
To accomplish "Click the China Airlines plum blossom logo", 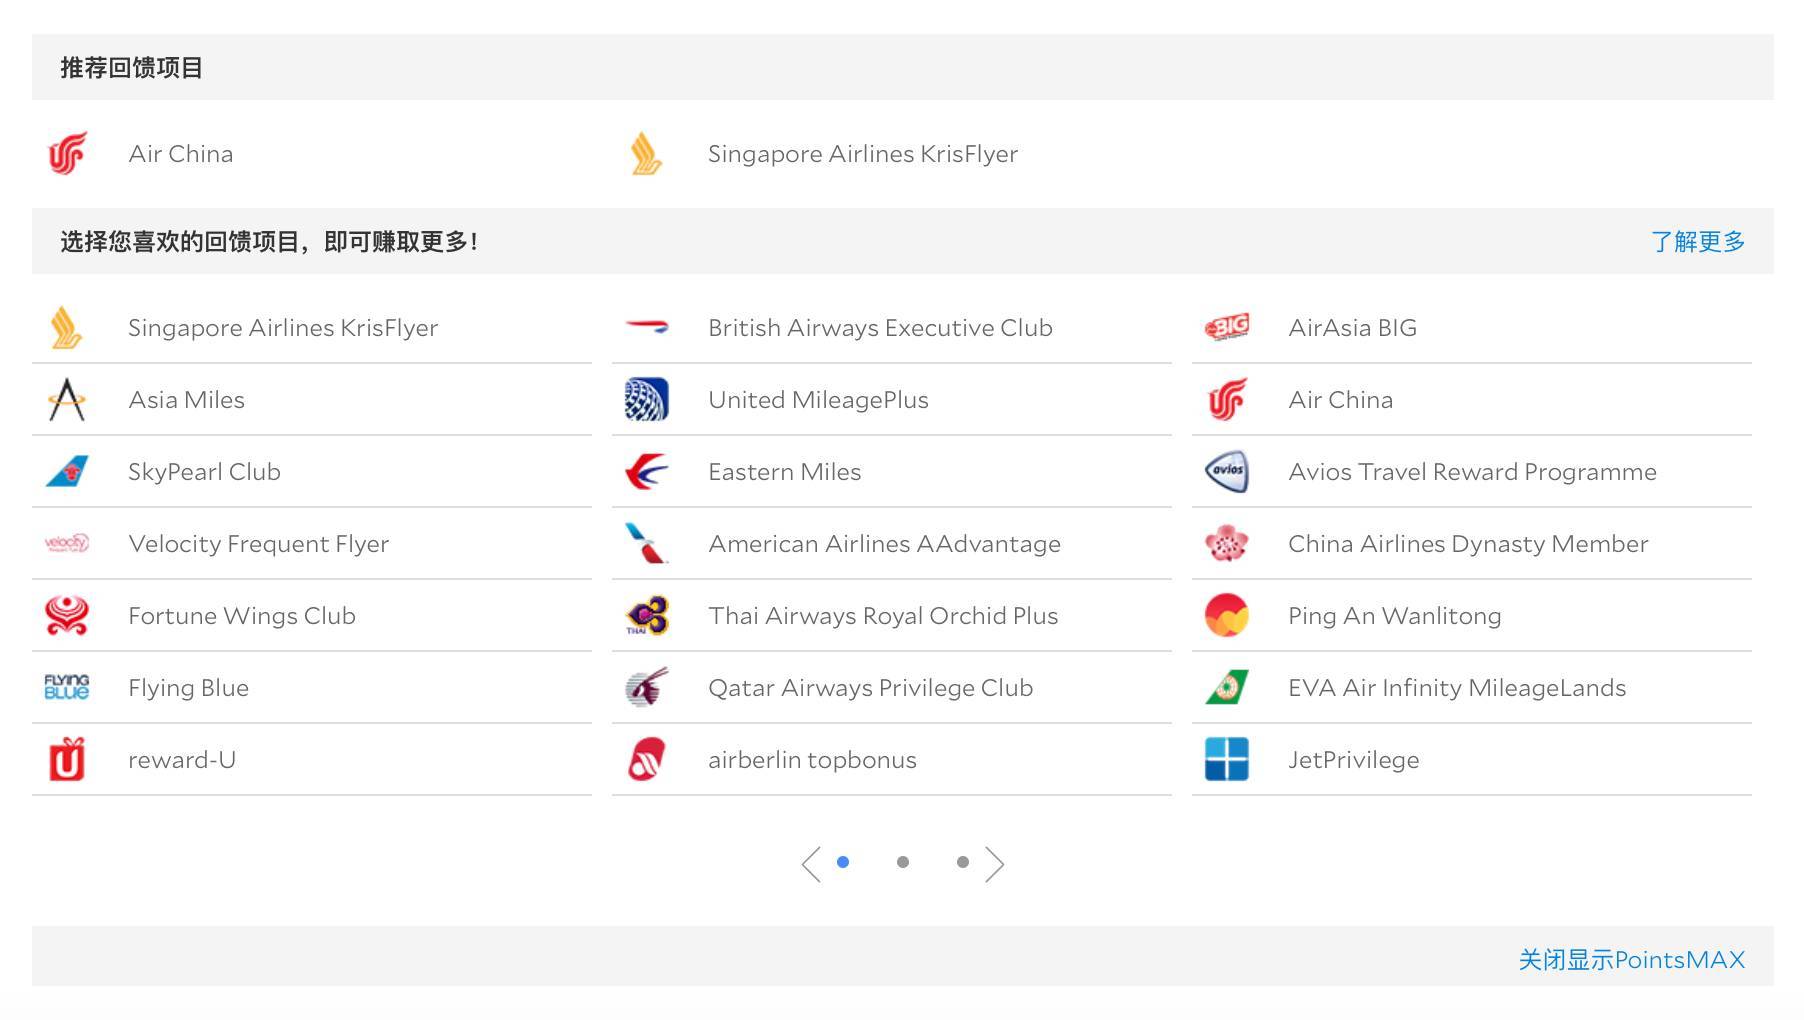I will [x=1227, y=544].
